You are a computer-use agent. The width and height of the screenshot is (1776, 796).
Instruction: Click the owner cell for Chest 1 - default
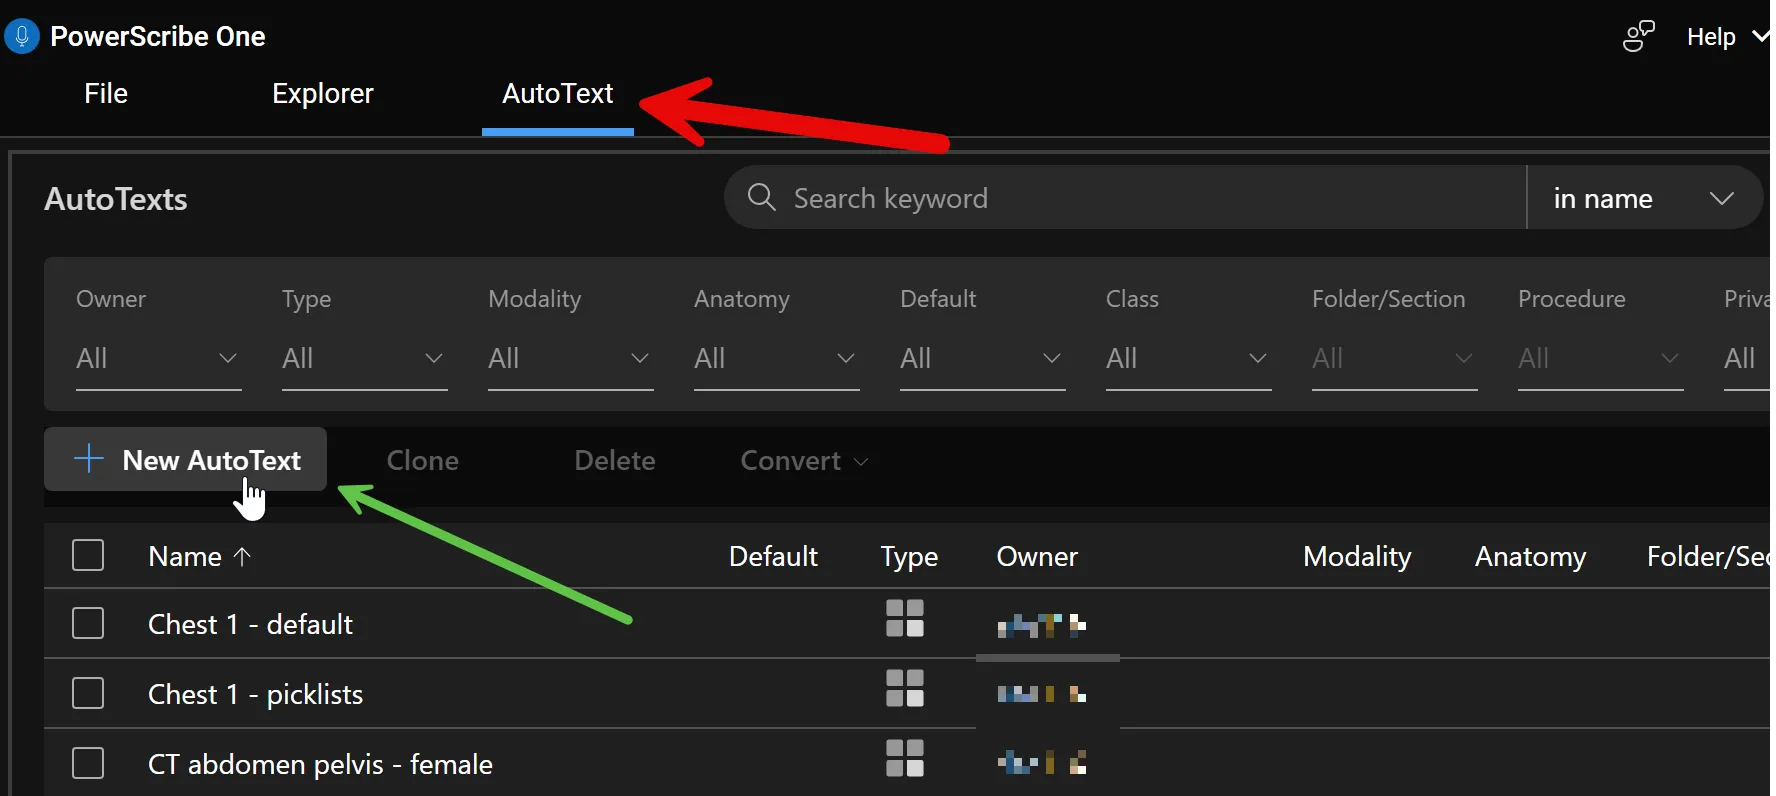(x=1041, y=626)
